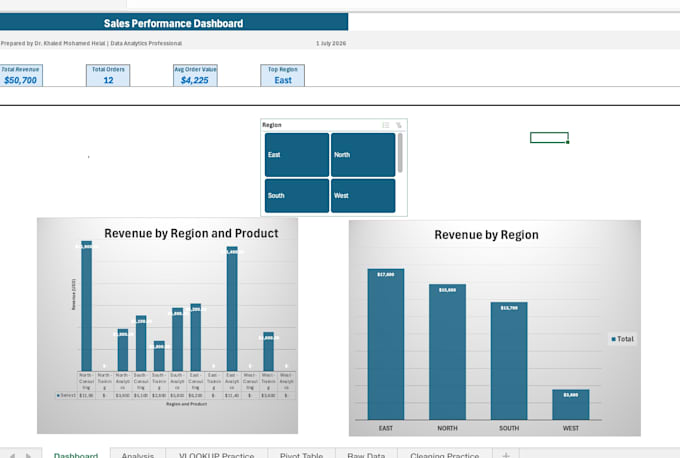The height and width of the screenshot is (458, 680).
Task: Go to next sheet with right tab arrow
Action: pyautogui.click(x=28, y=455)
